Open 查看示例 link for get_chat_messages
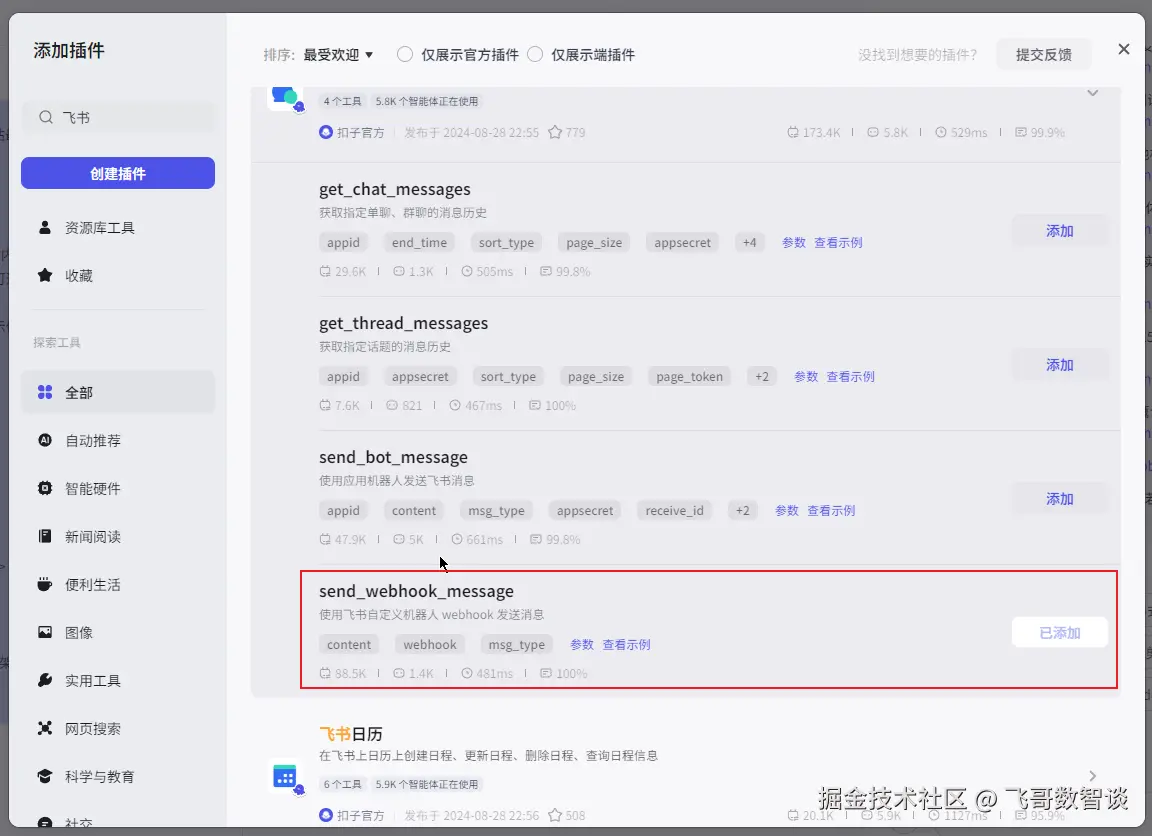The height and width of the screenshot is (836, 1152). coord(838,242)
